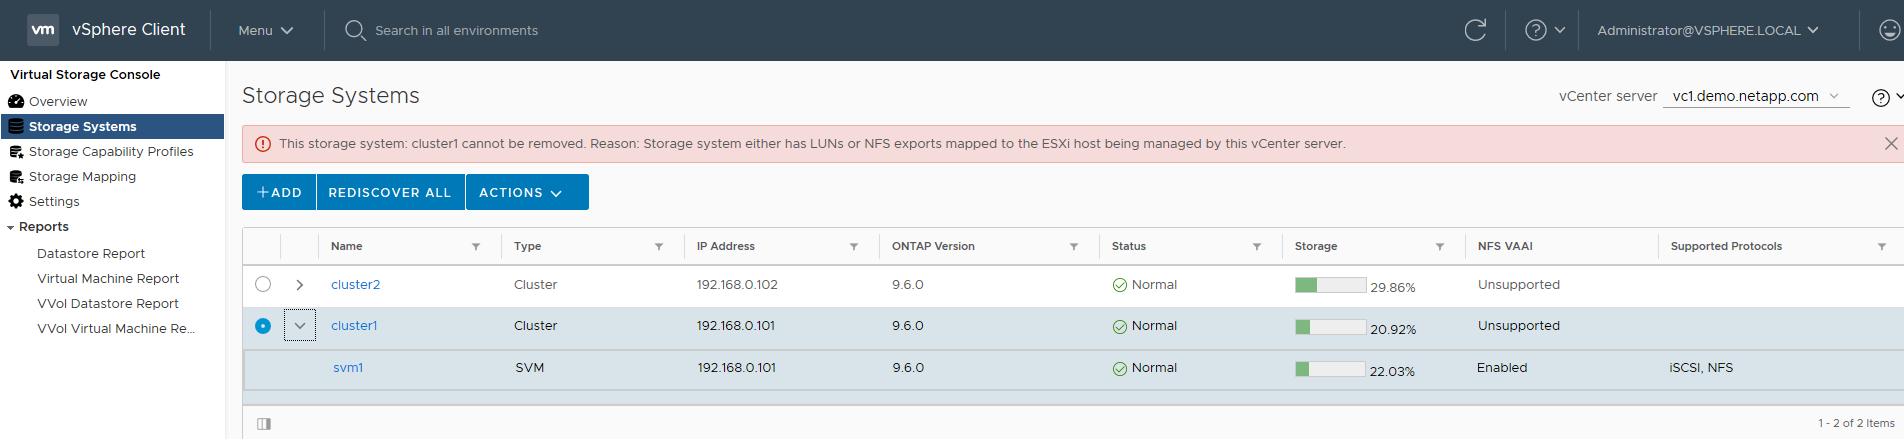Click the ONTAP Version column filter icon
The height and width of the screenshot is (439, 1904).
point(1074,247)
